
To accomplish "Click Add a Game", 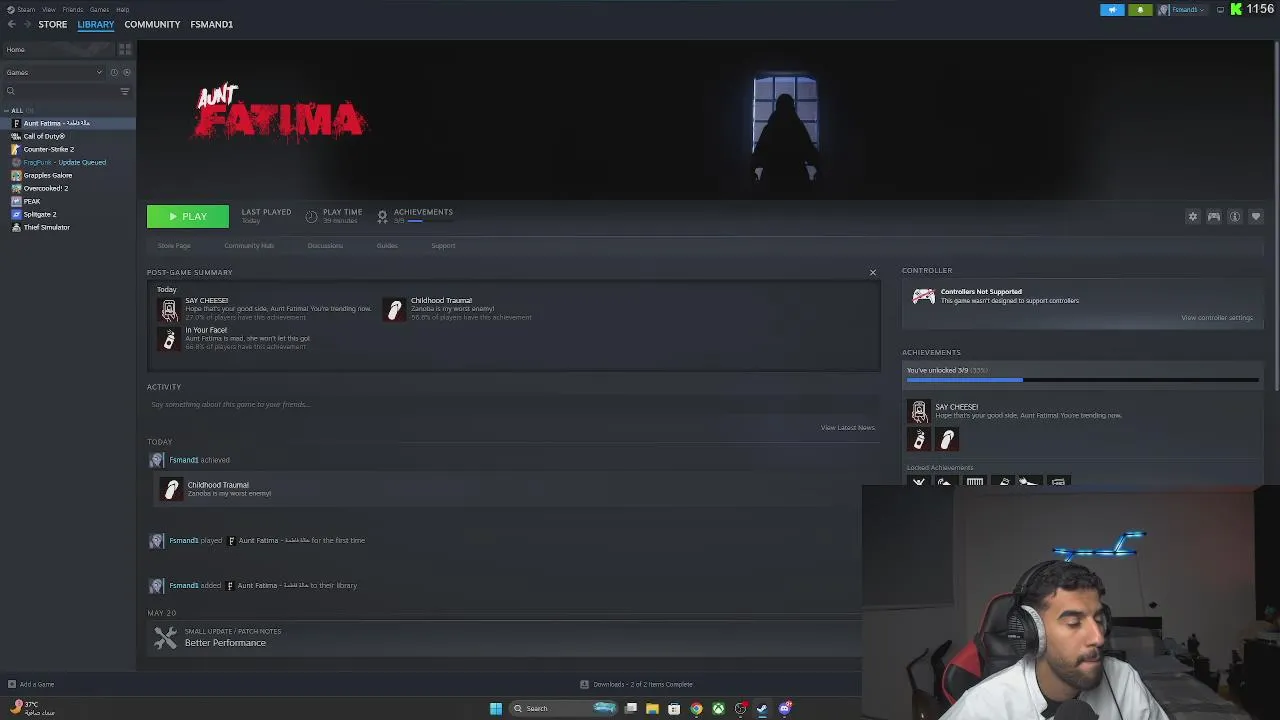I will pos(31,685).
